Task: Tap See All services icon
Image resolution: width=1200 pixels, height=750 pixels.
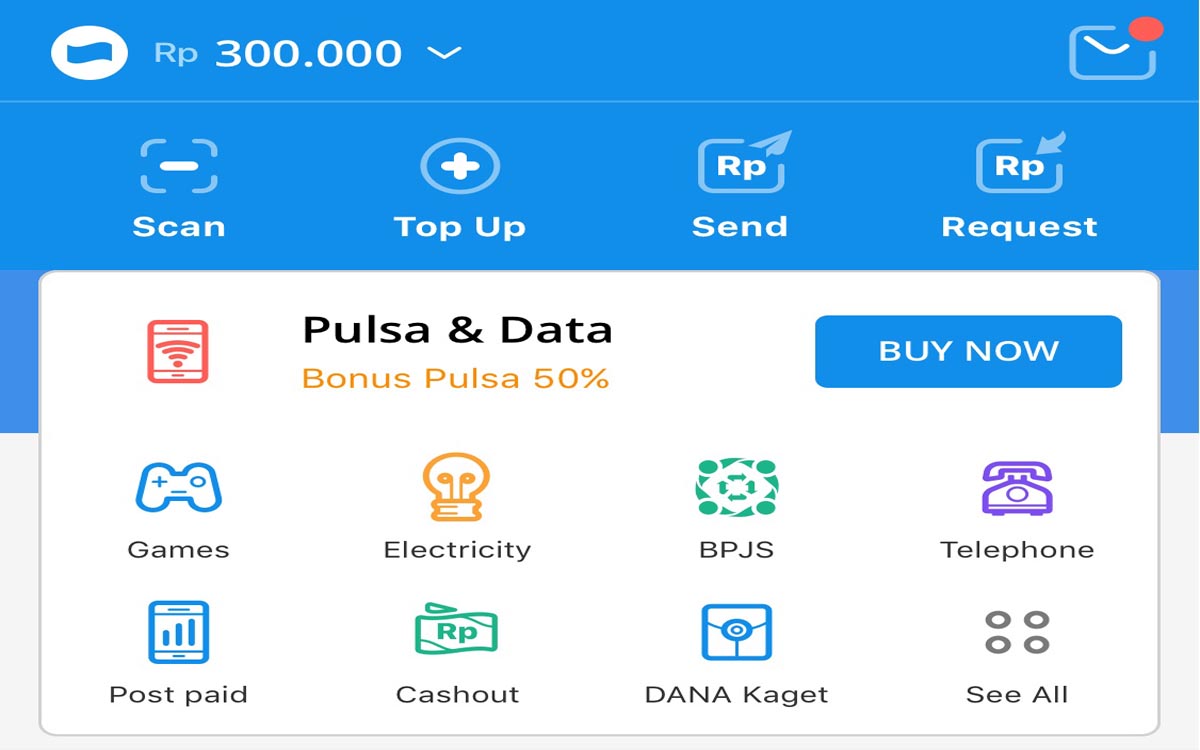Action: pos(1017,632)
